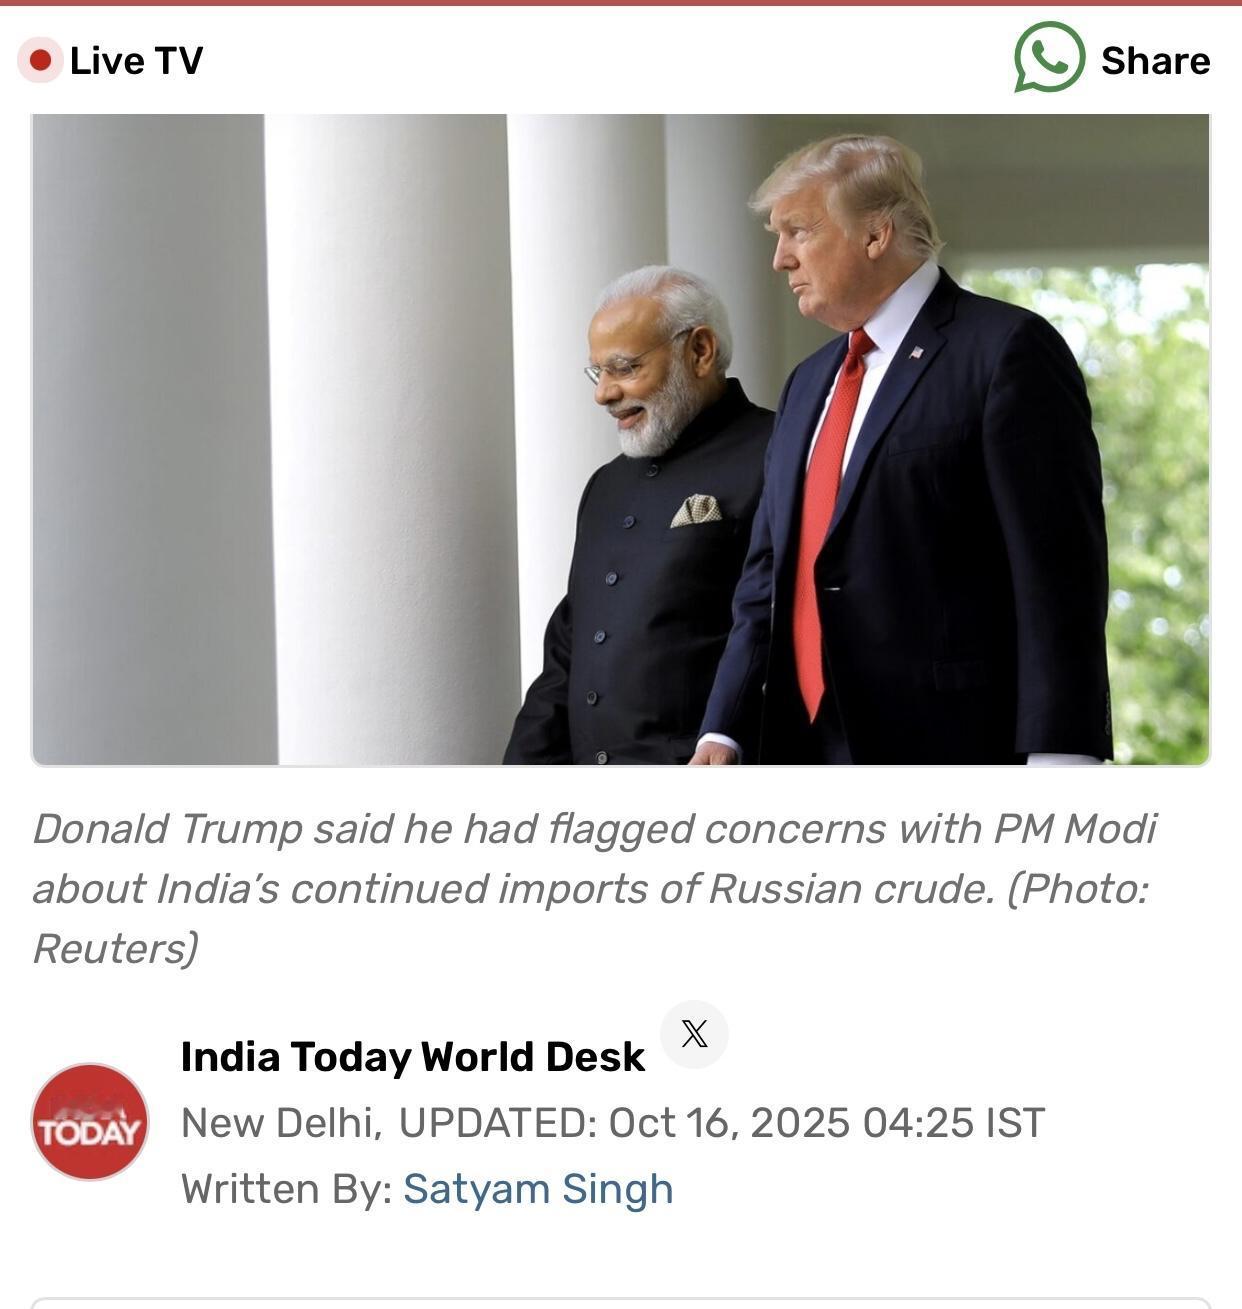This screenshot has height=1309, width=1242.
Task: Tap the italic photo caption text
Action: tap(595, 889)
